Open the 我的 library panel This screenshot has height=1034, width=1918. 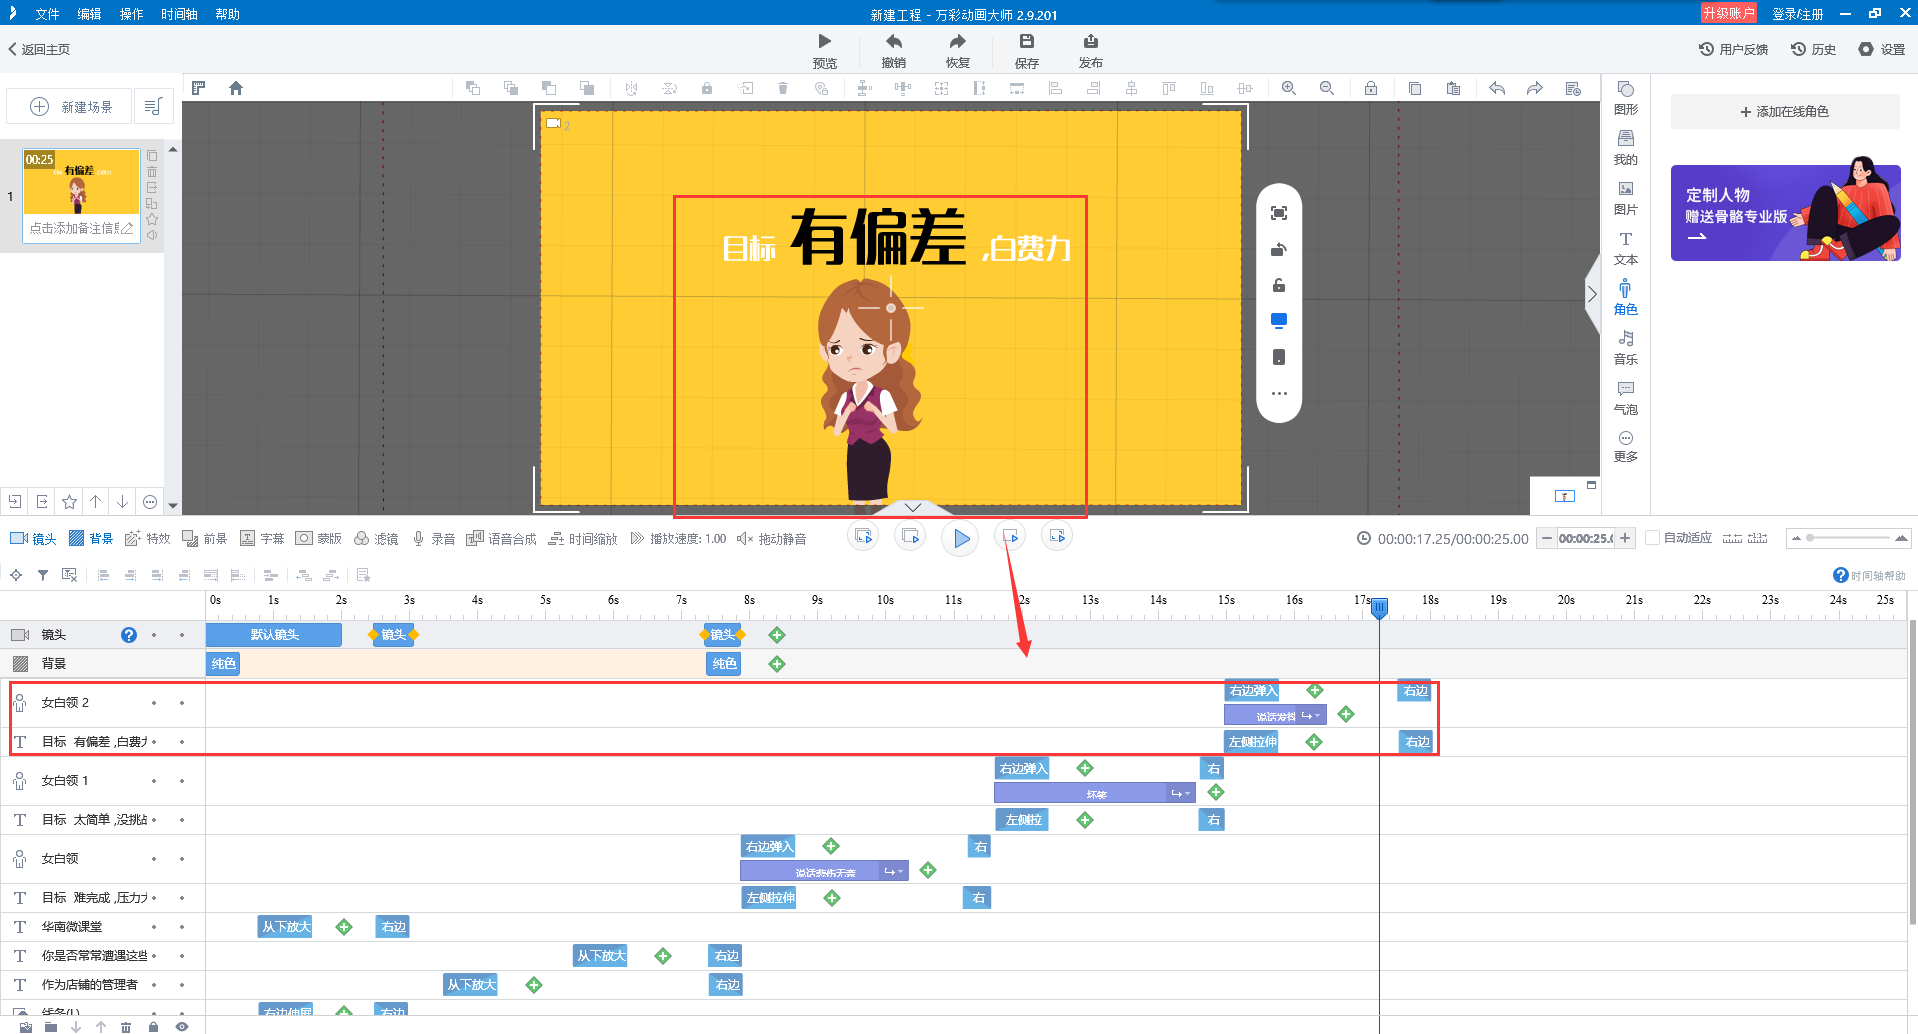1626,147
